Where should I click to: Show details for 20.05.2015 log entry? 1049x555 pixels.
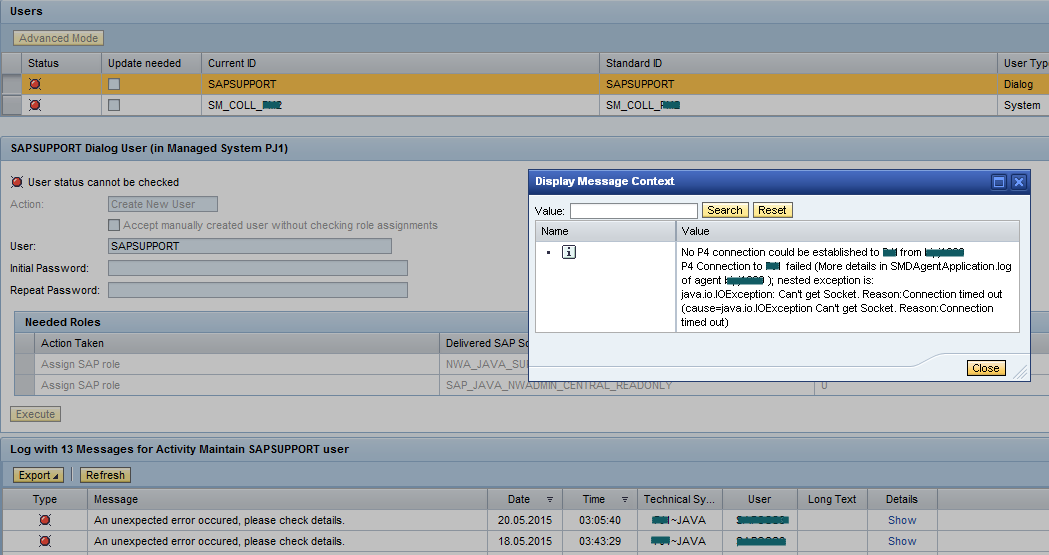pyautogui.click(x=902, y=520)
